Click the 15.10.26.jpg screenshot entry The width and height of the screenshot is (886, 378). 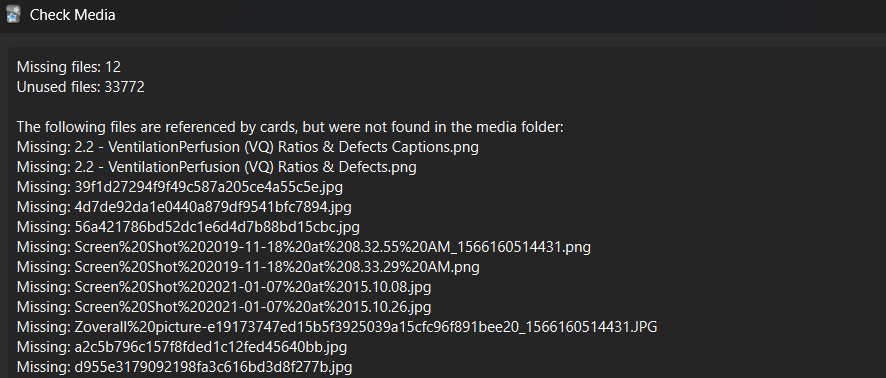(x=224, y=307)
